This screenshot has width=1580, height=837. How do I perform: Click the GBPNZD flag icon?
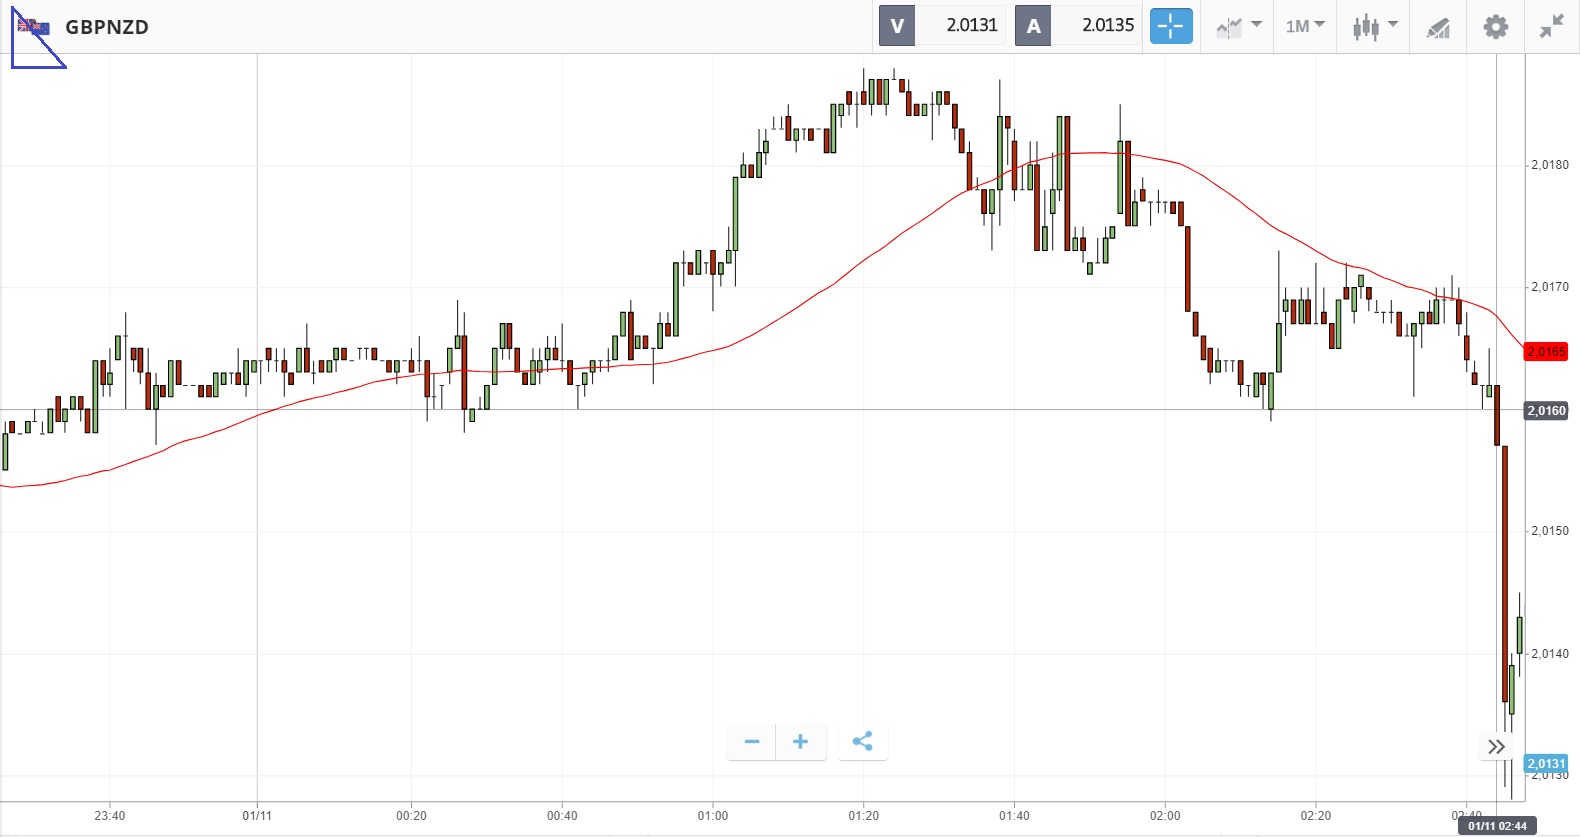coord(34,27)
